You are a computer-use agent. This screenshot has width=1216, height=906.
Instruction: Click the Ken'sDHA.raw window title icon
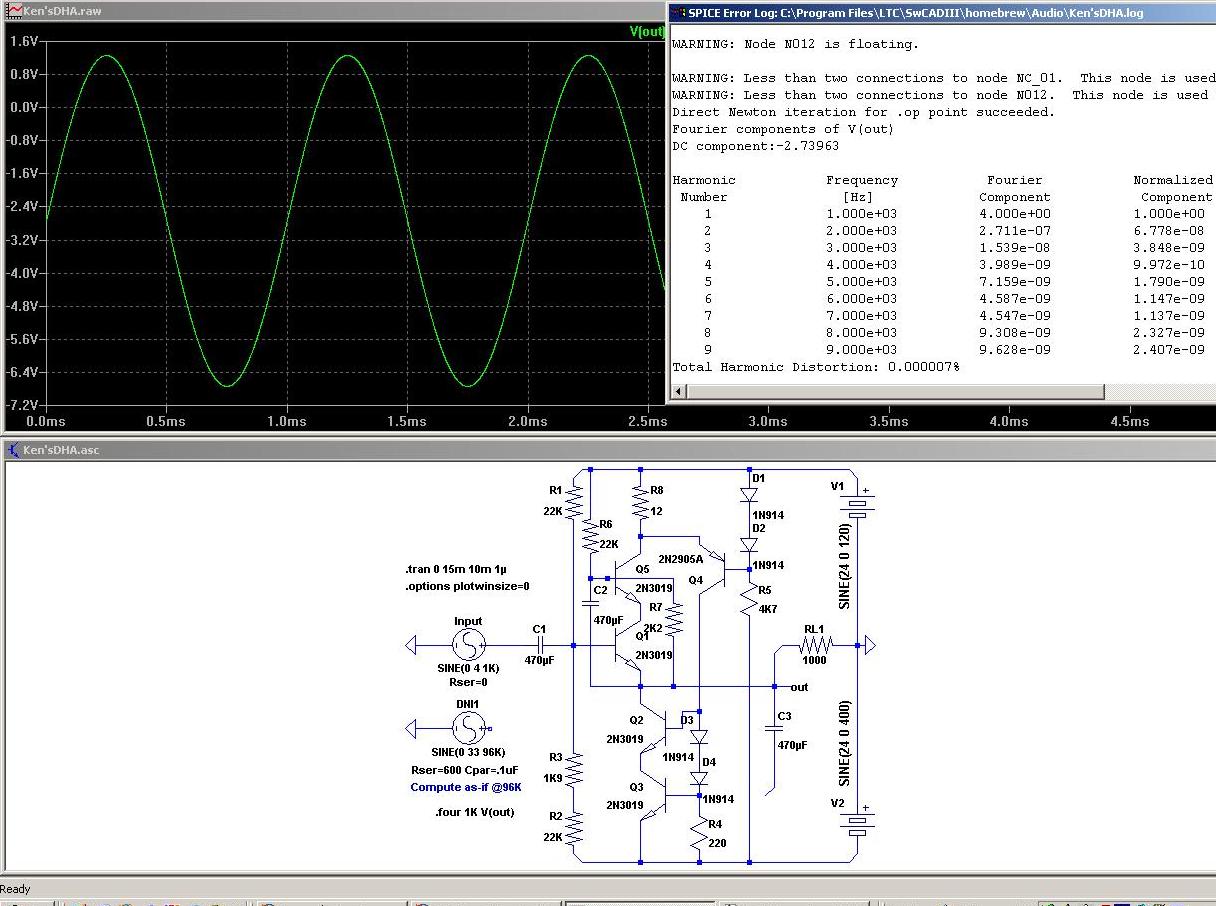tap(12, 11)
